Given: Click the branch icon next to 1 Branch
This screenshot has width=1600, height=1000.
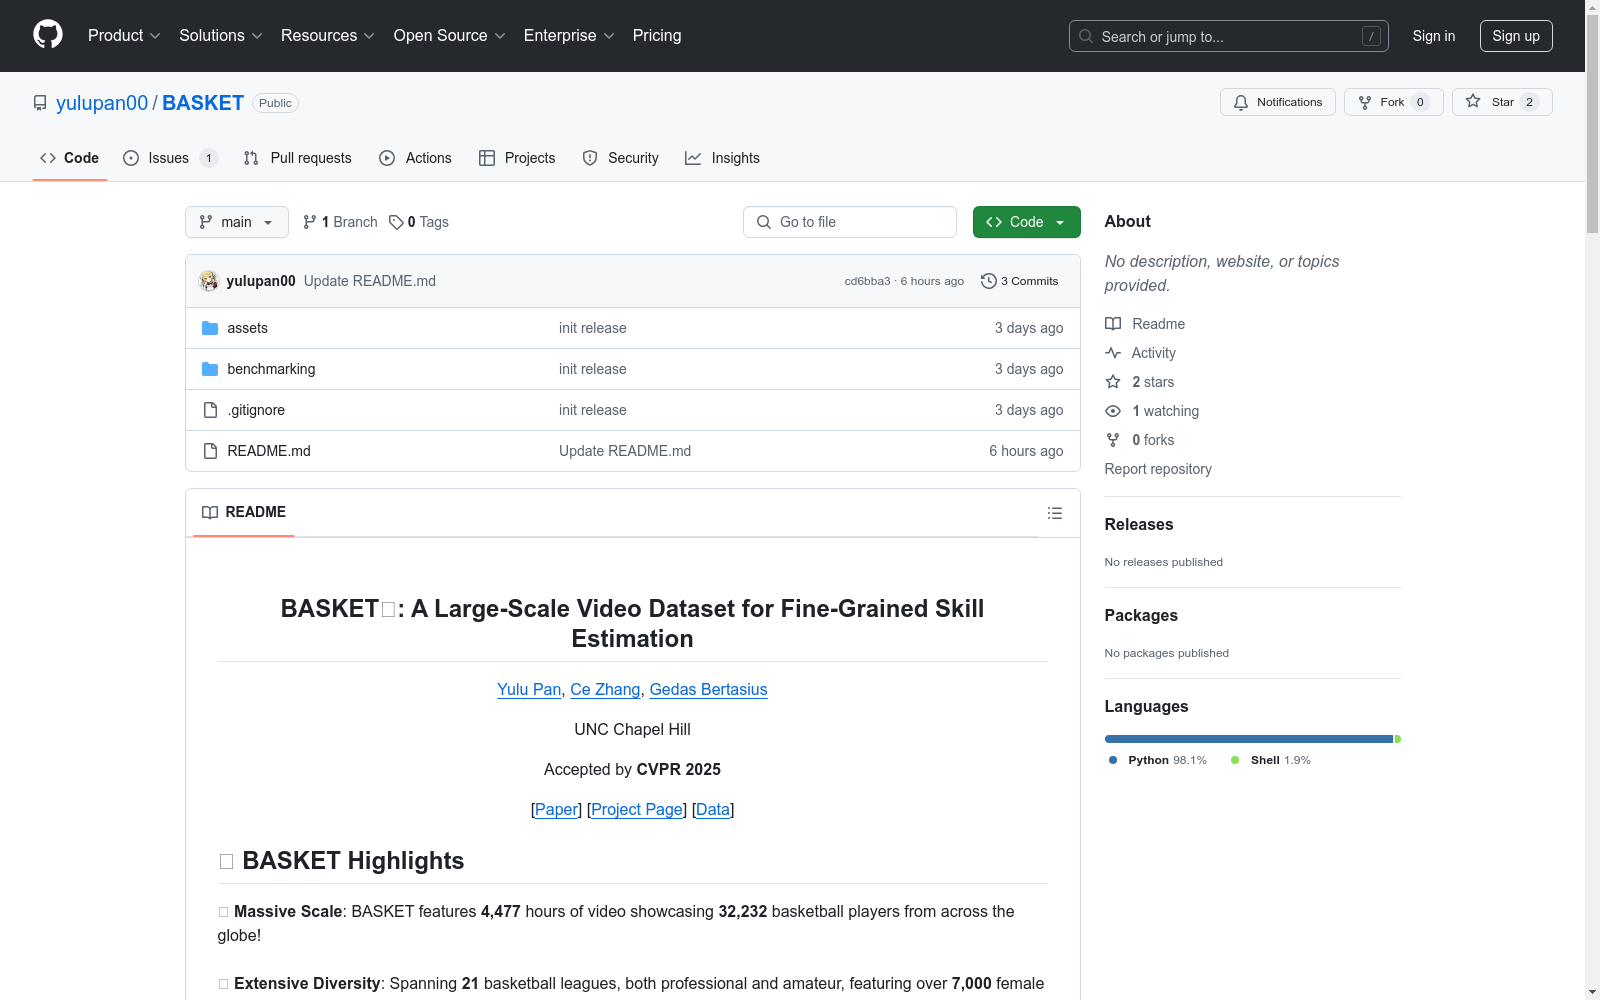Looking at the screenshot, I should (x=310, y=222).
